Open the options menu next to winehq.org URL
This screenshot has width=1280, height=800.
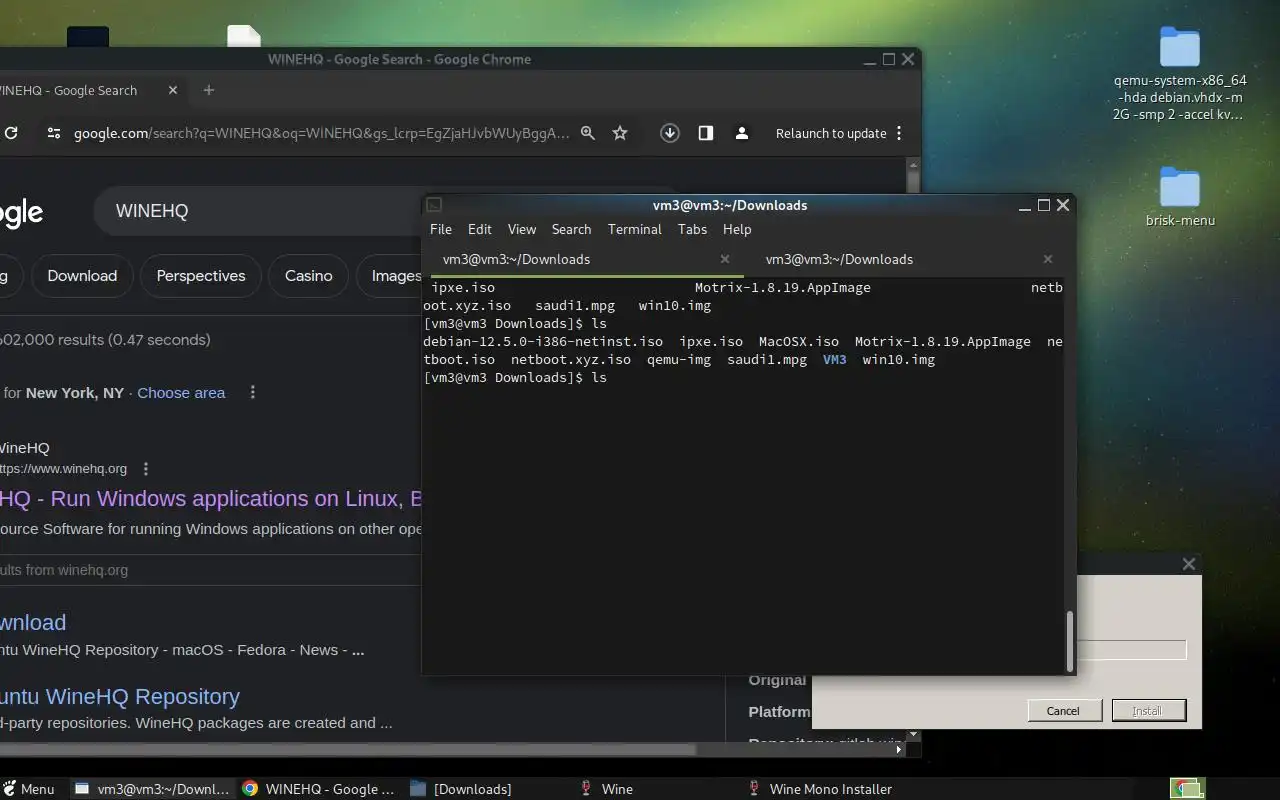tap(146, 468)
